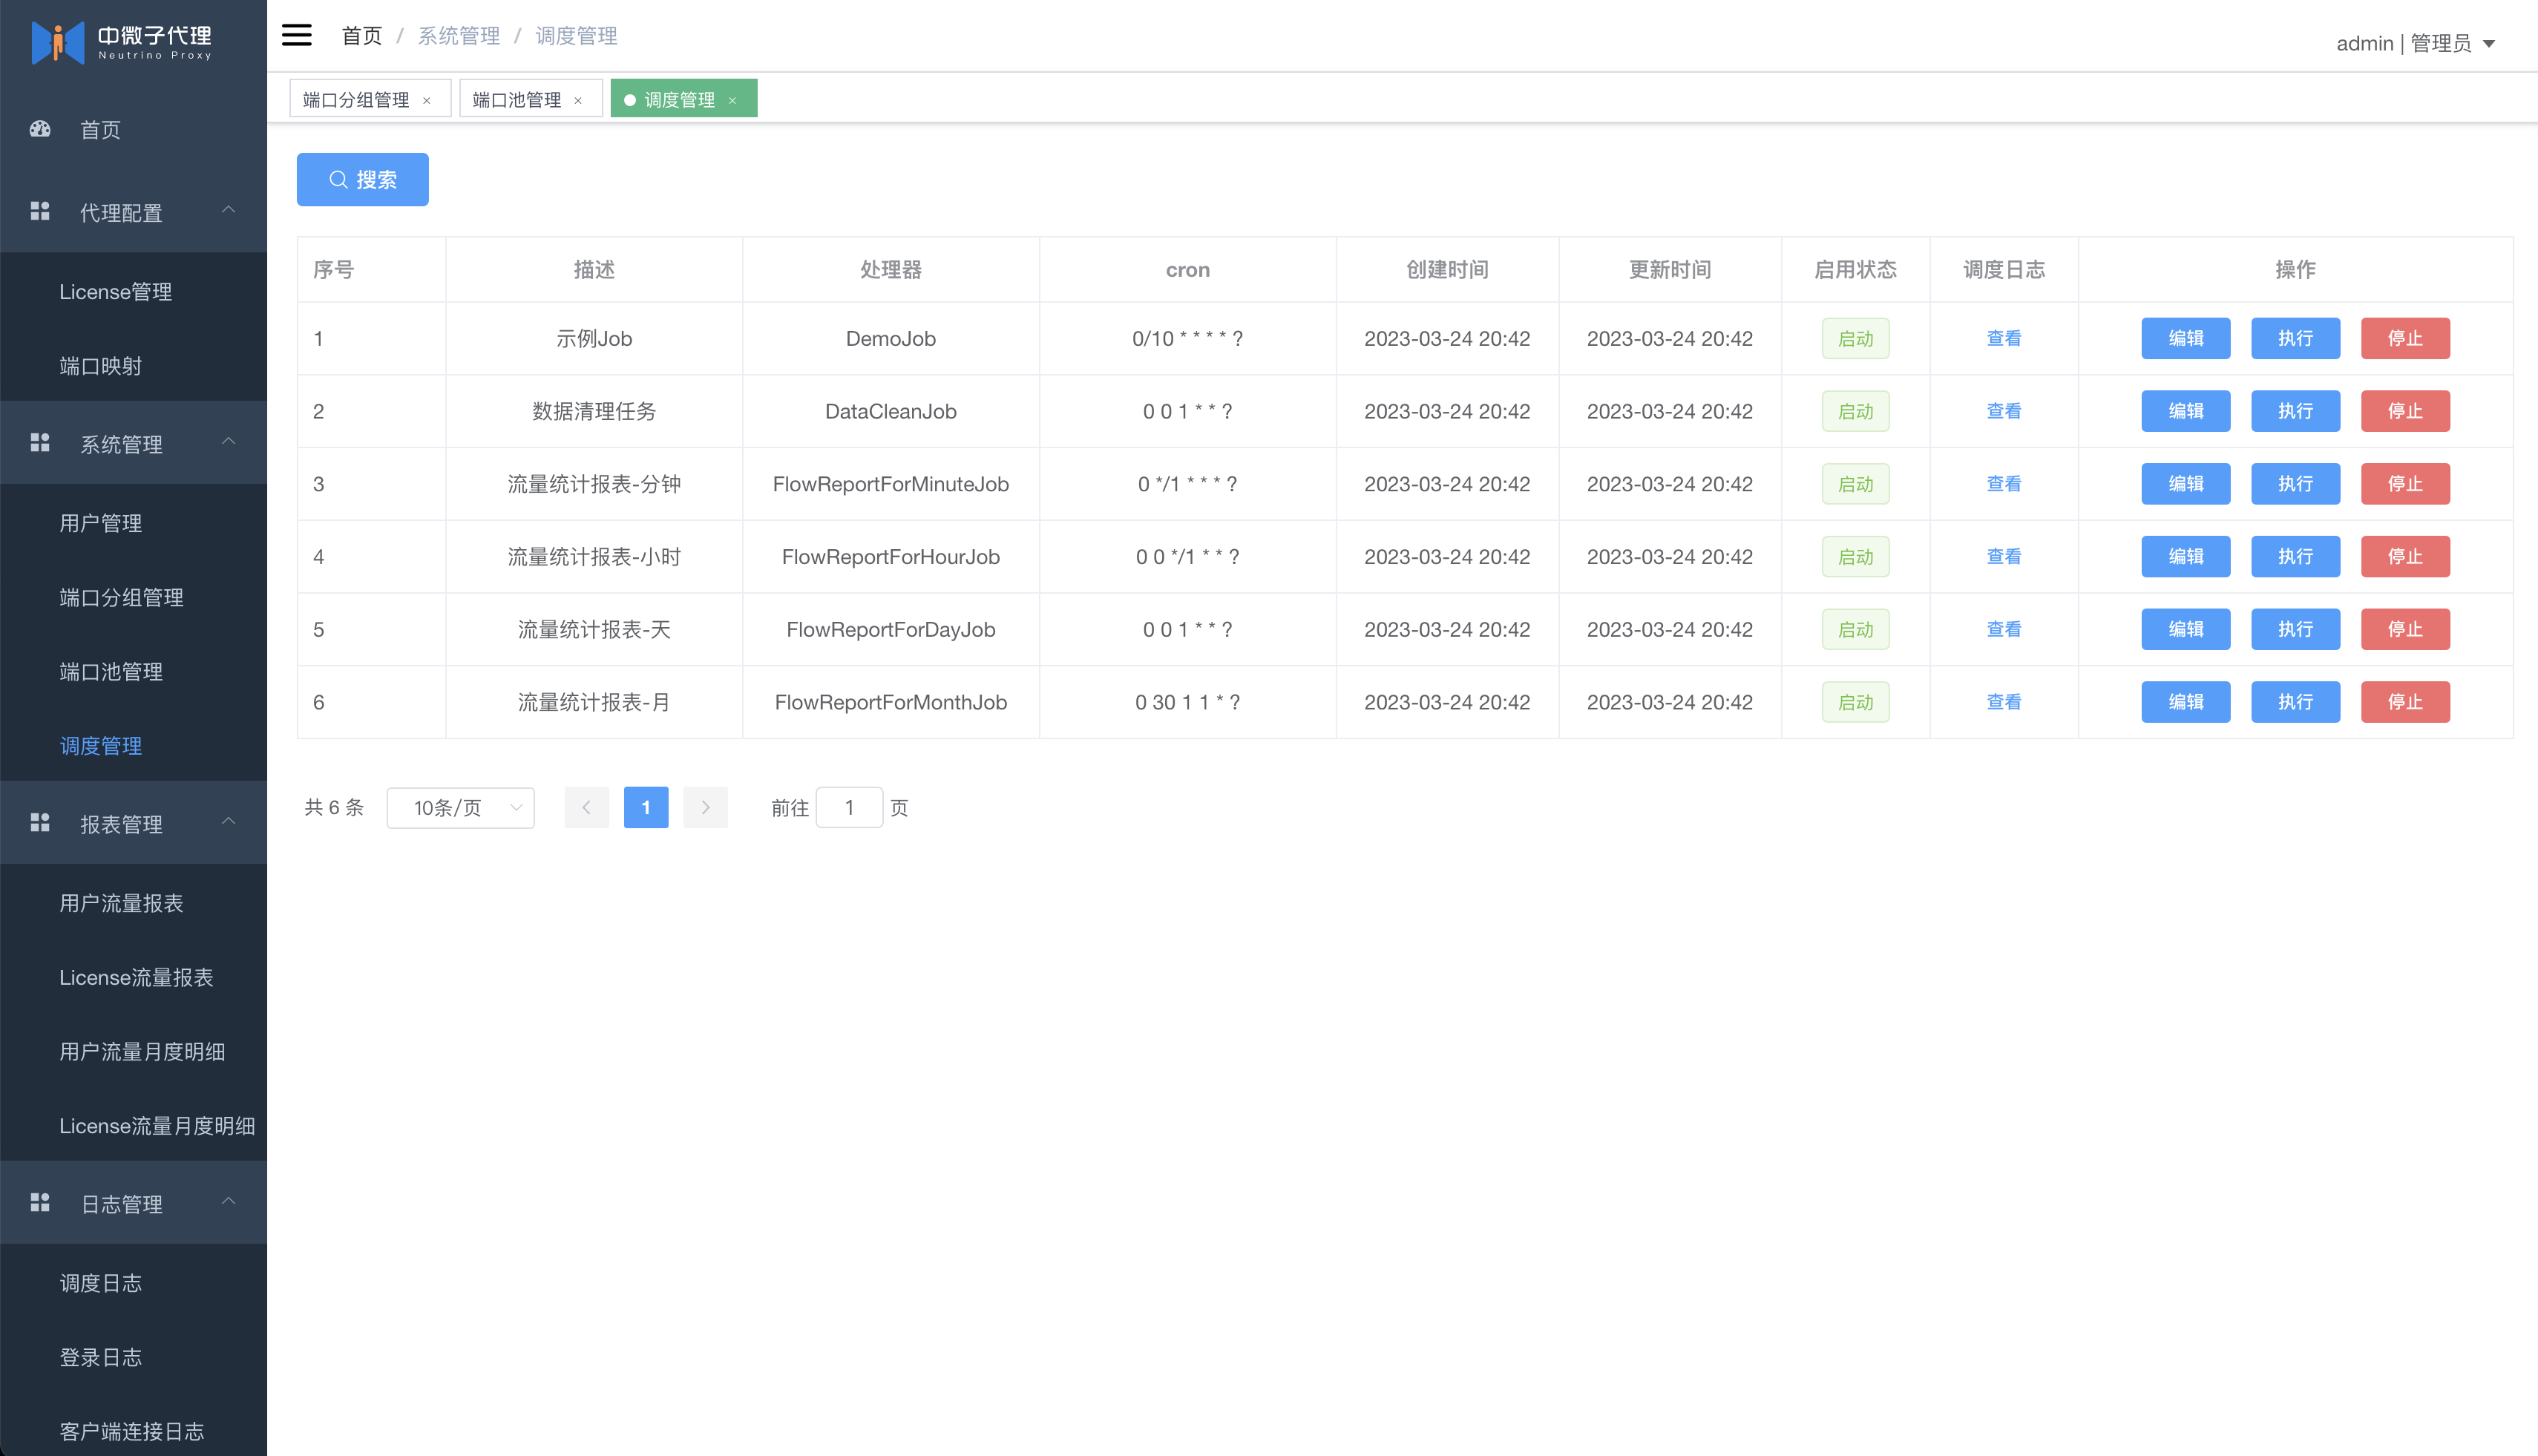Collapse the 报表管理 menu chevron
Viewport: 2538px width, 1456px height.
pos(229,821)
